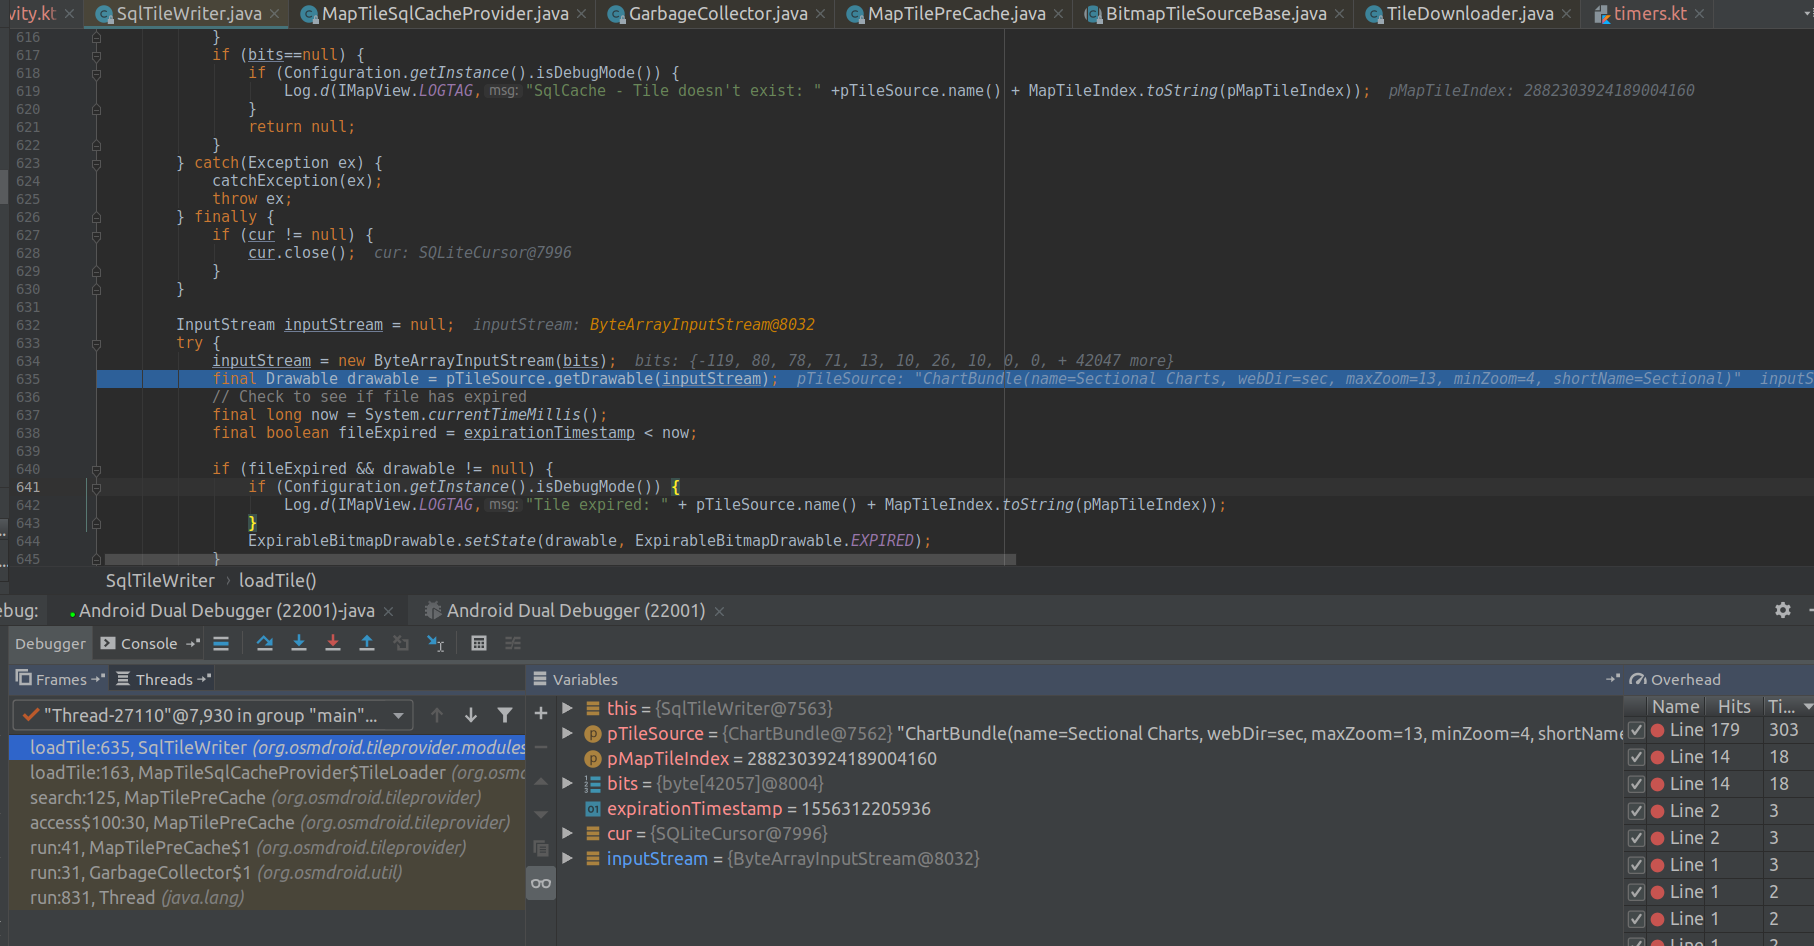Viewport: 1814px width, 946px height.
Task: Click the thread filter funnel icon
Action: 505,715
